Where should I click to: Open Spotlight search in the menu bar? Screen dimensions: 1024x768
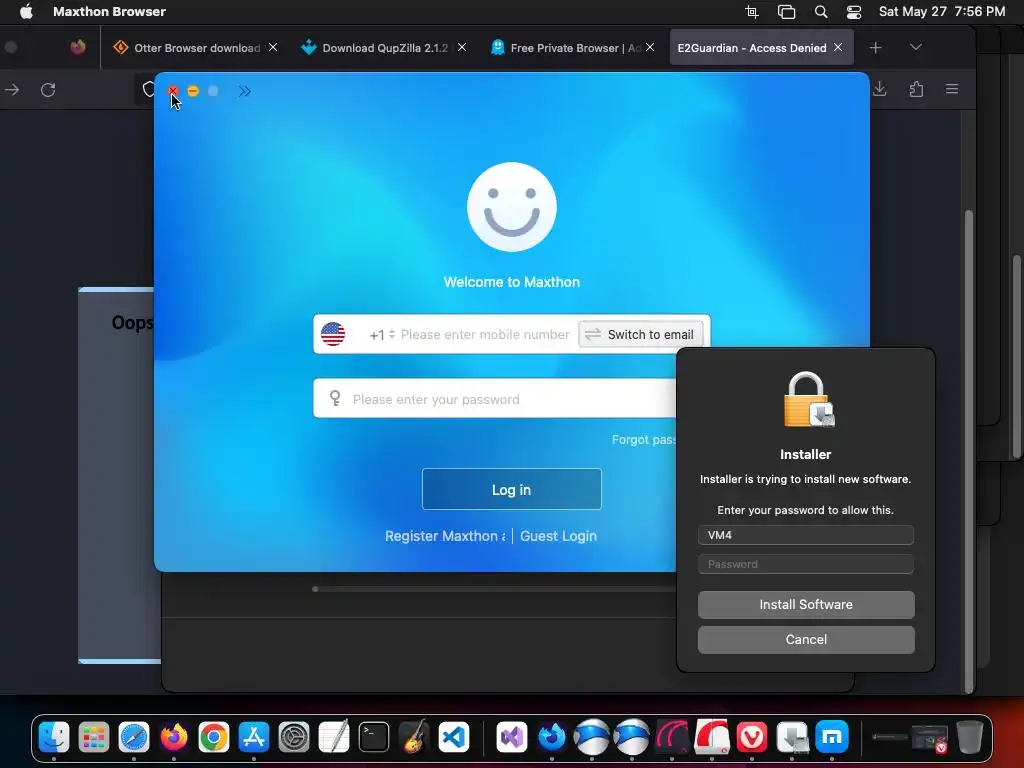click(x=821, y=12)
